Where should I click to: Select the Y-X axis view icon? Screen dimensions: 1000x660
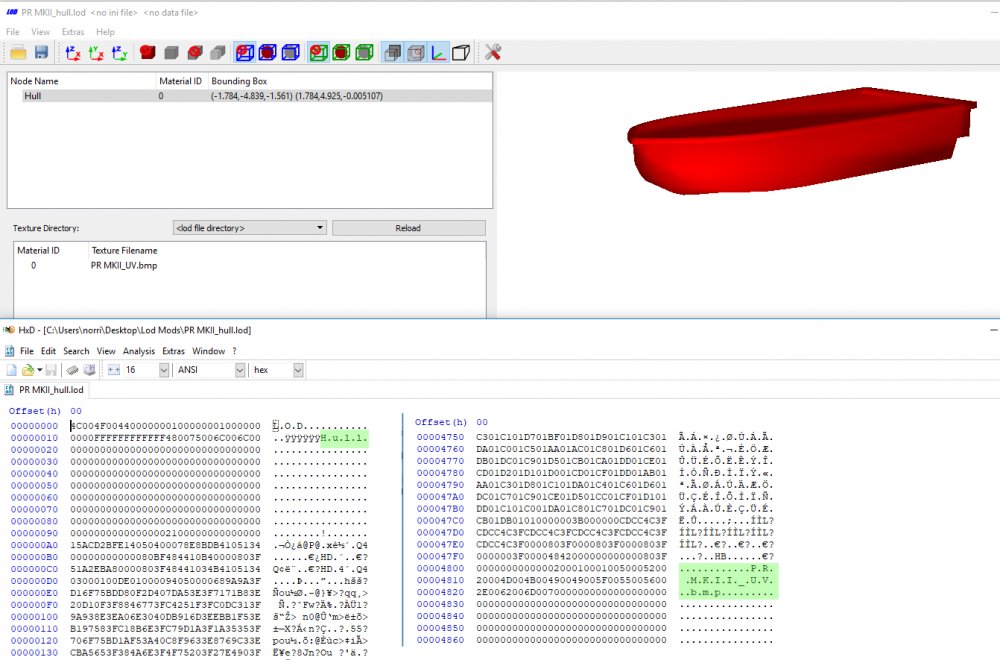[x=96, y=52]
